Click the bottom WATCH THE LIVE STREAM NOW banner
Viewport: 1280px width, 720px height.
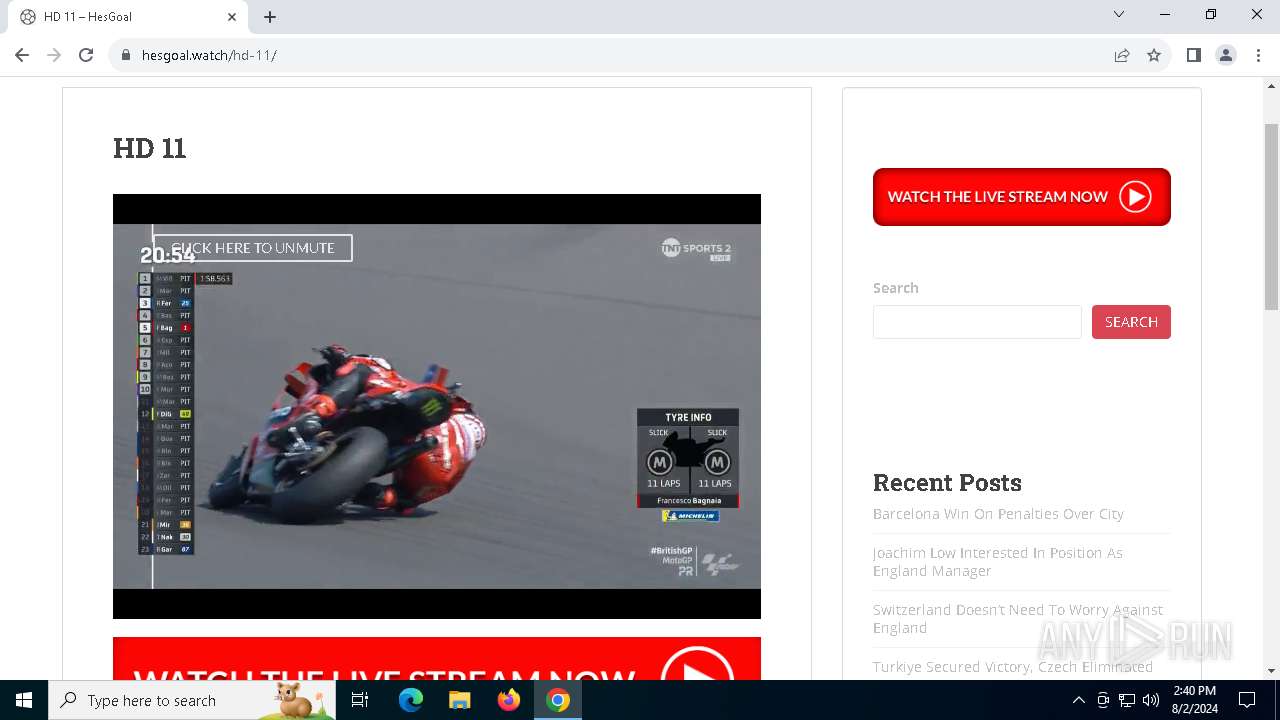[x=437, y=659]
